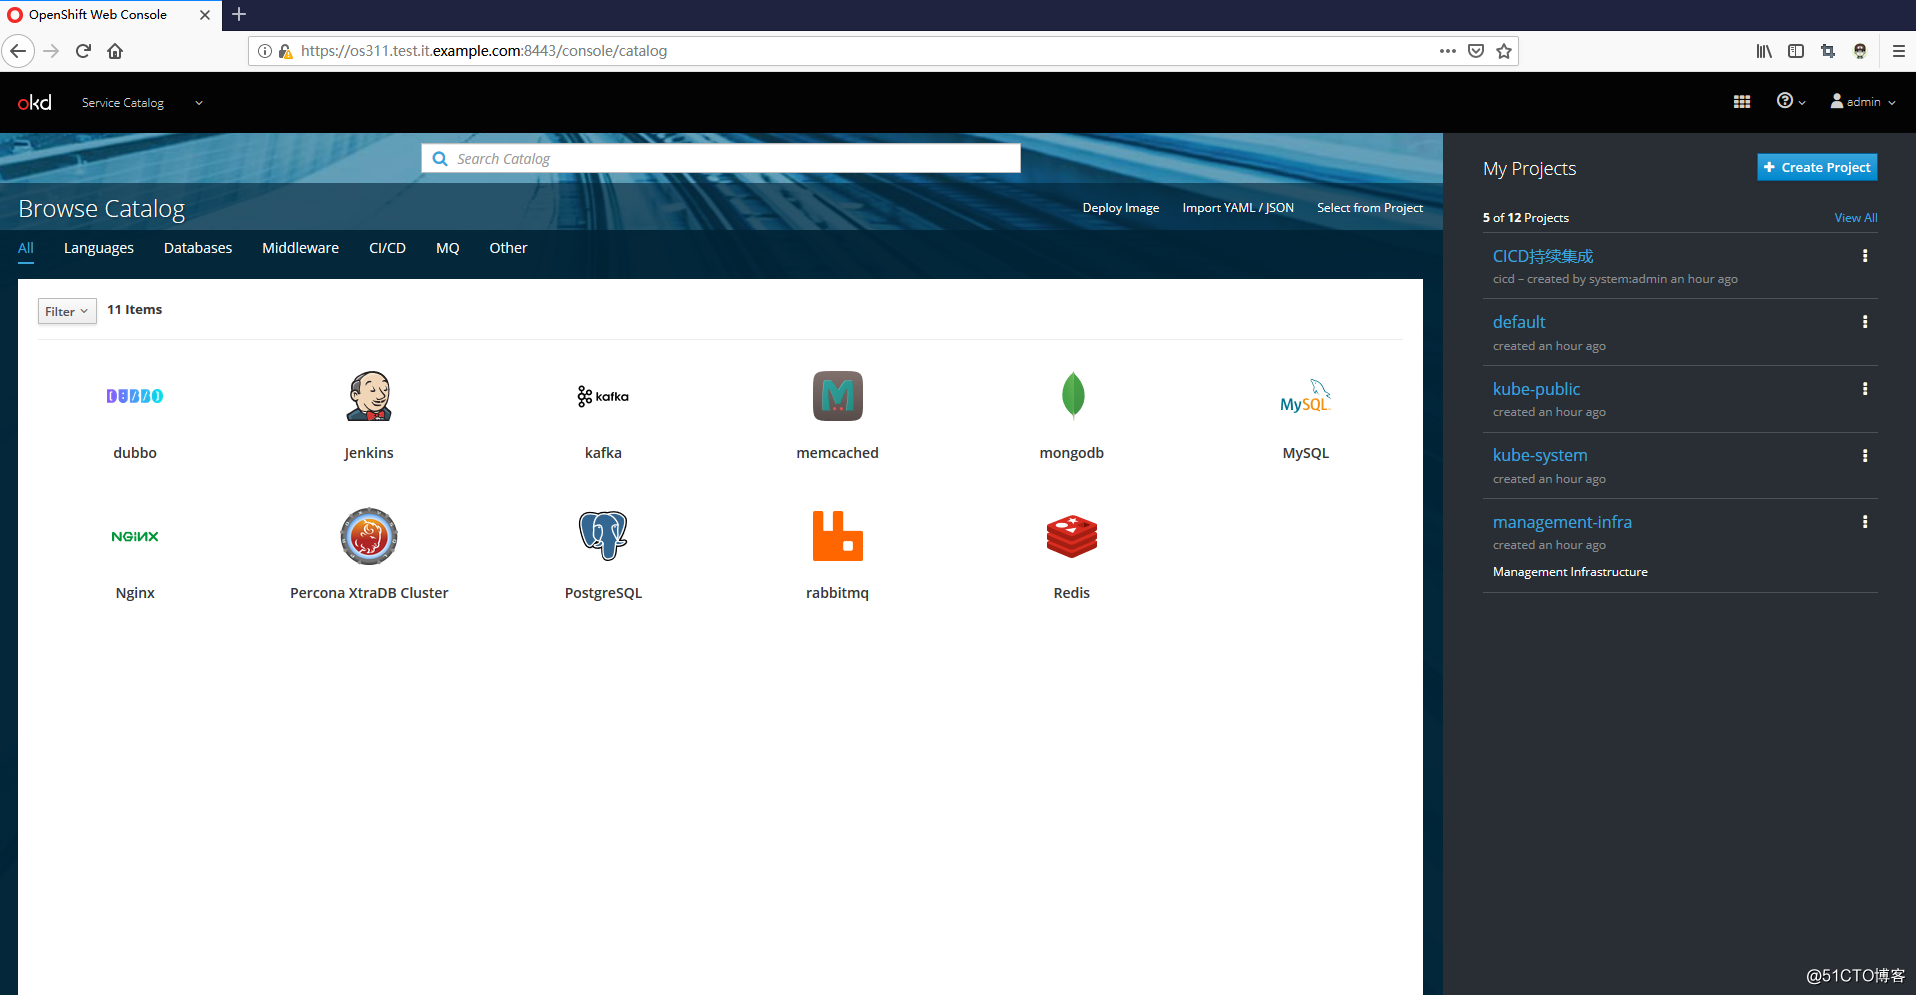
Task: Close the OpenShift Web Console tab
Action: pos(205,15)
